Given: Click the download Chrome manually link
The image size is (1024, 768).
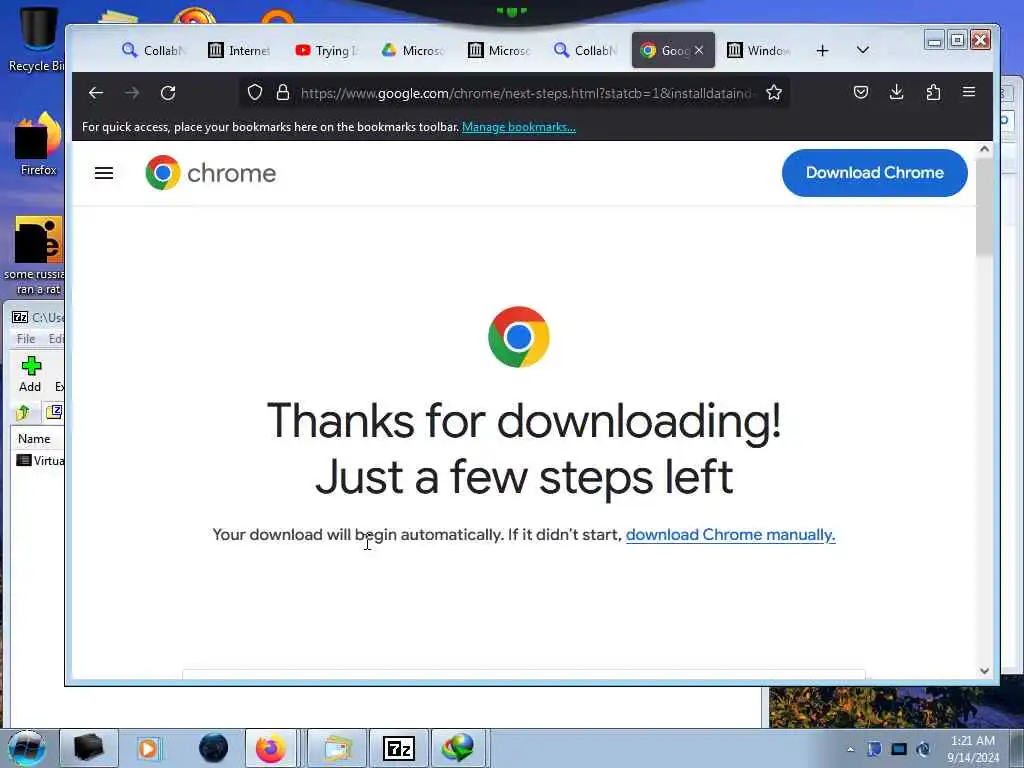Looking at the screenshot, I should pos(730,535).
